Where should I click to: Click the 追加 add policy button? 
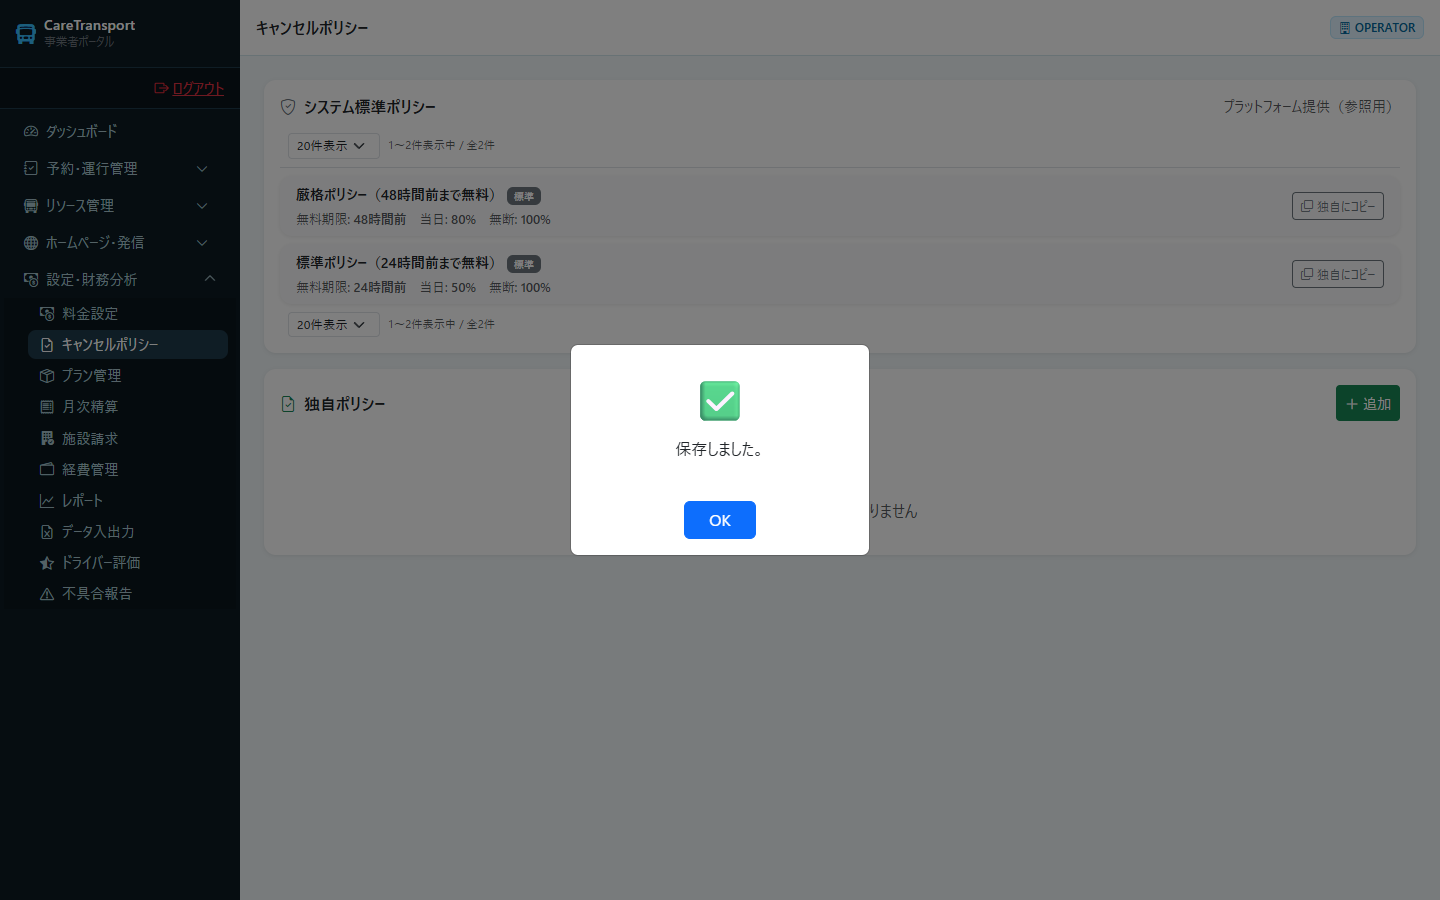click(1368, 403)
